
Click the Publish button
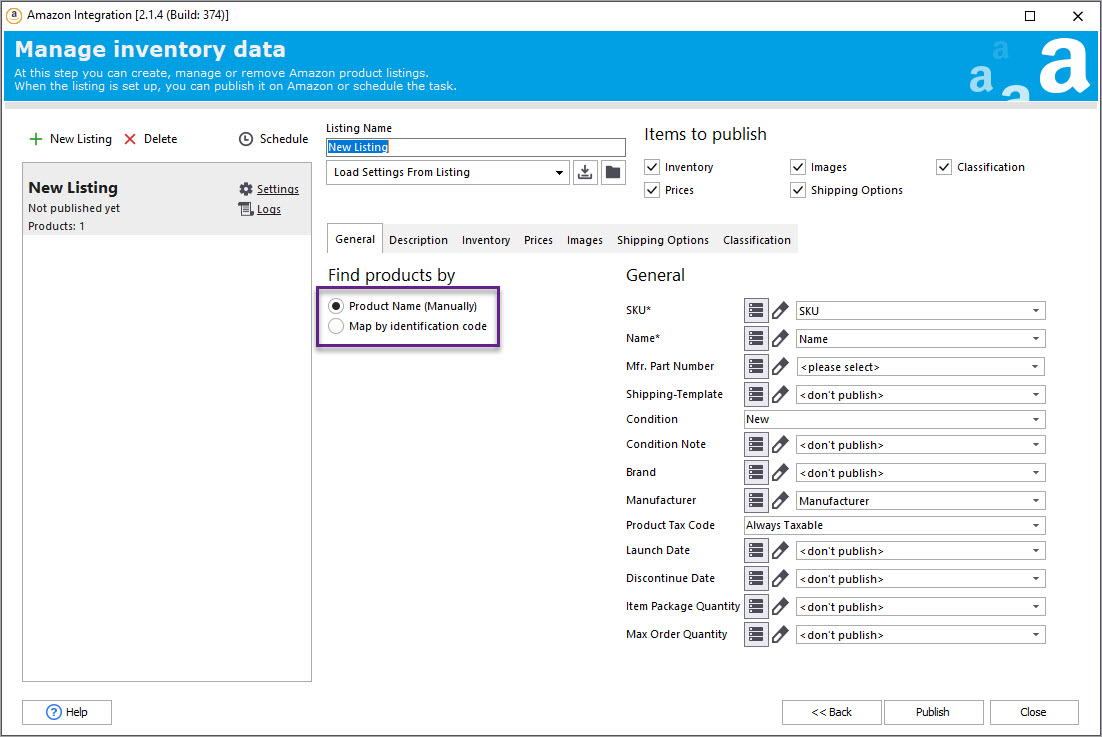coord(932,712)
